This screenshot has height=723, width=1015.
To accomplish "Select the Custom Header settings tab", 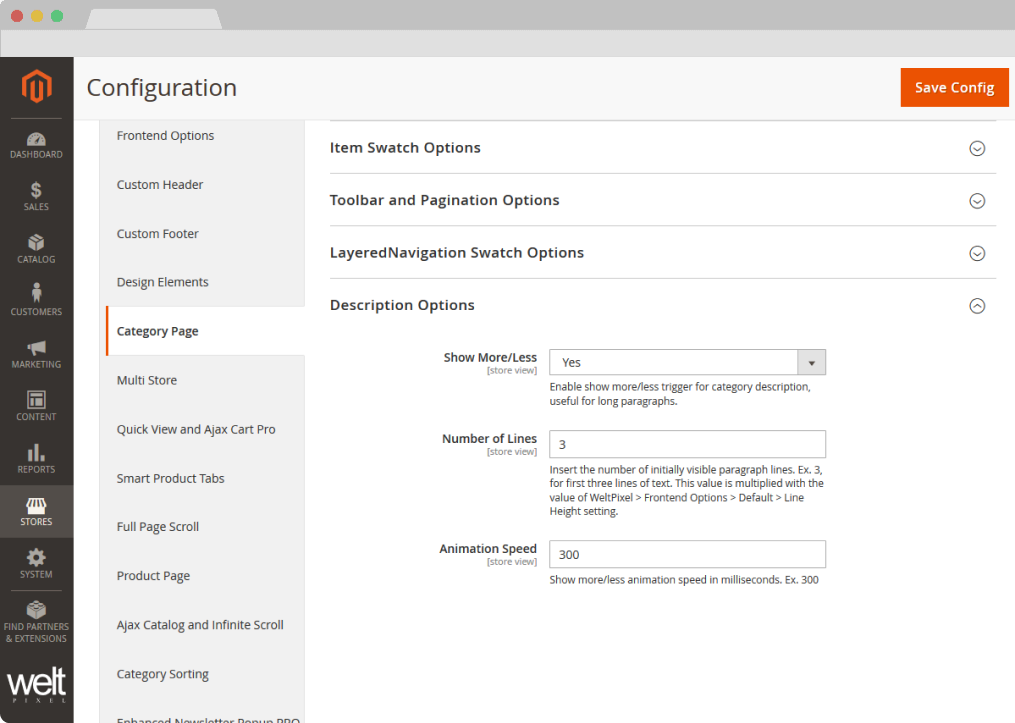I will point(160,185).
